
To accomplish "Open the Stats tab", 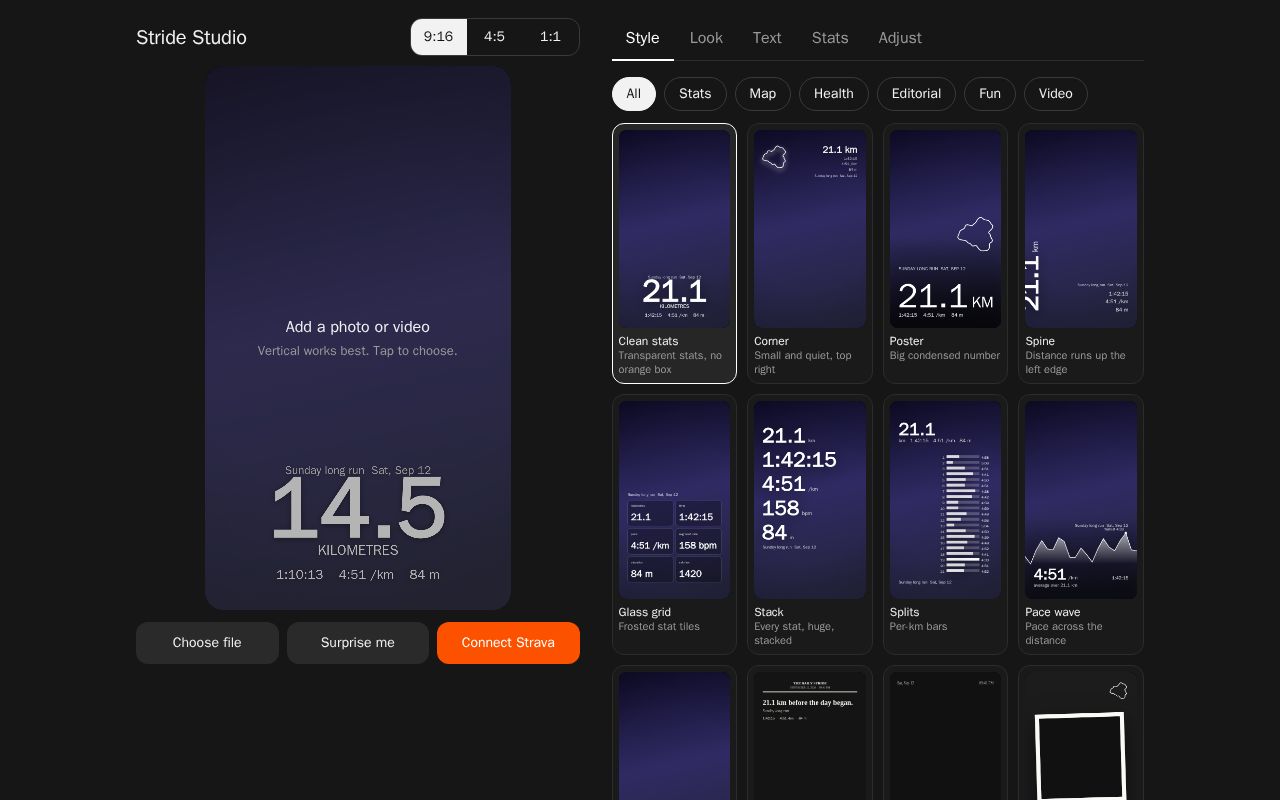I will (x=830, y=38).
